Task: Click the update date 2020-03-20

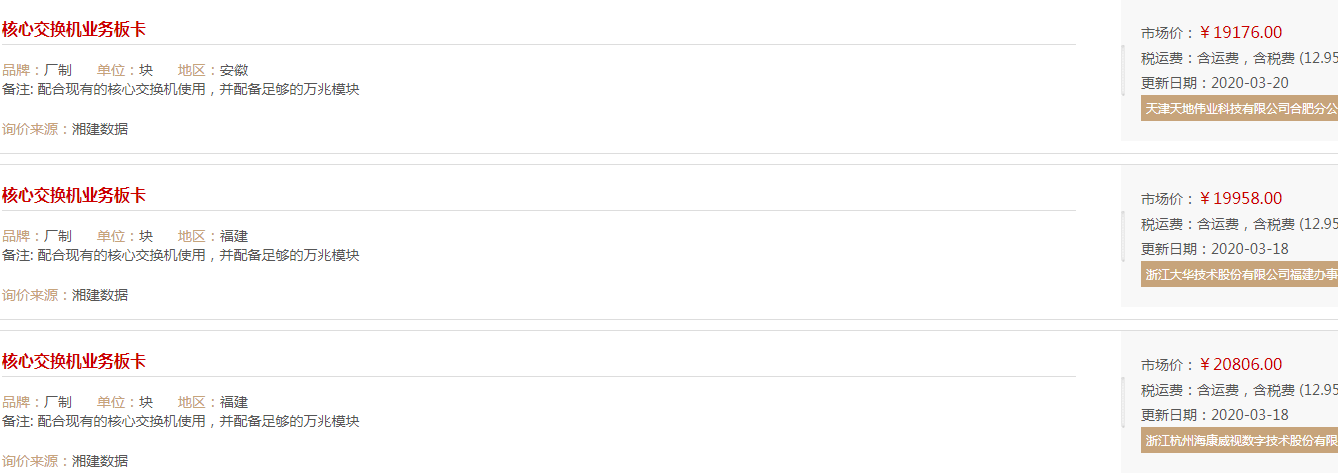Action: point(1249,83)
